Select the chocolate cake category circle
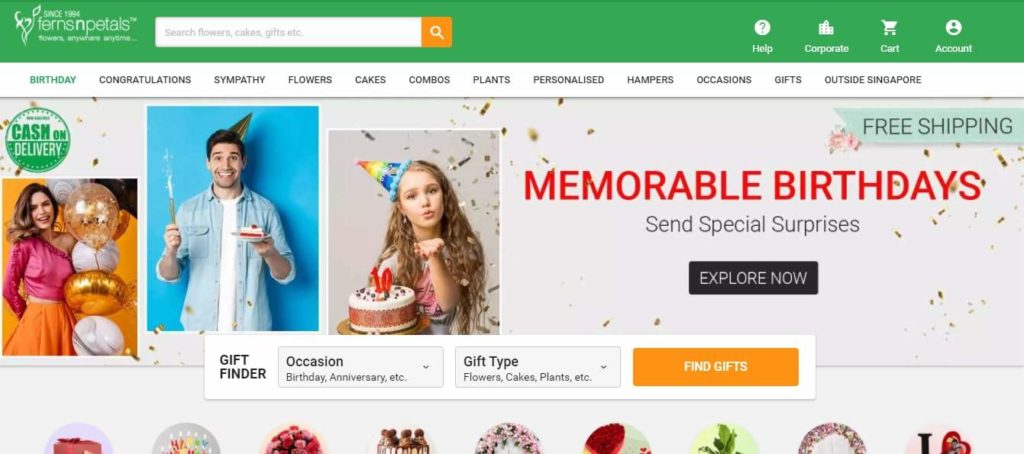Image resolution: width=1024 pixels, height=454 pixels. point(403,439)
